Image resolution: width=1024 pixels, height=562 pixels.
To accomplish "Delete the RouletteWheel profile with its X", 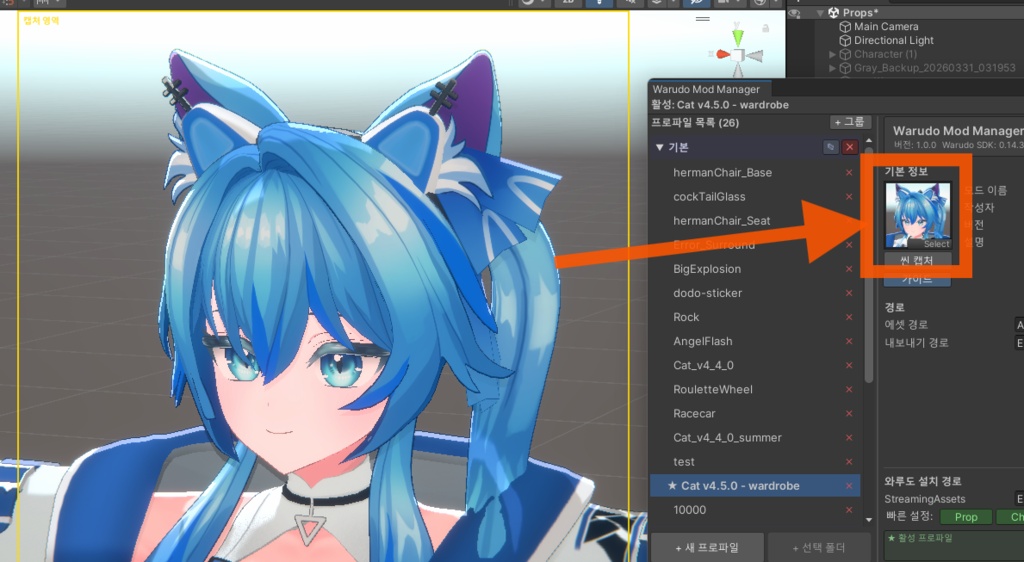I will pyautogui.click(x=849, y=390).
